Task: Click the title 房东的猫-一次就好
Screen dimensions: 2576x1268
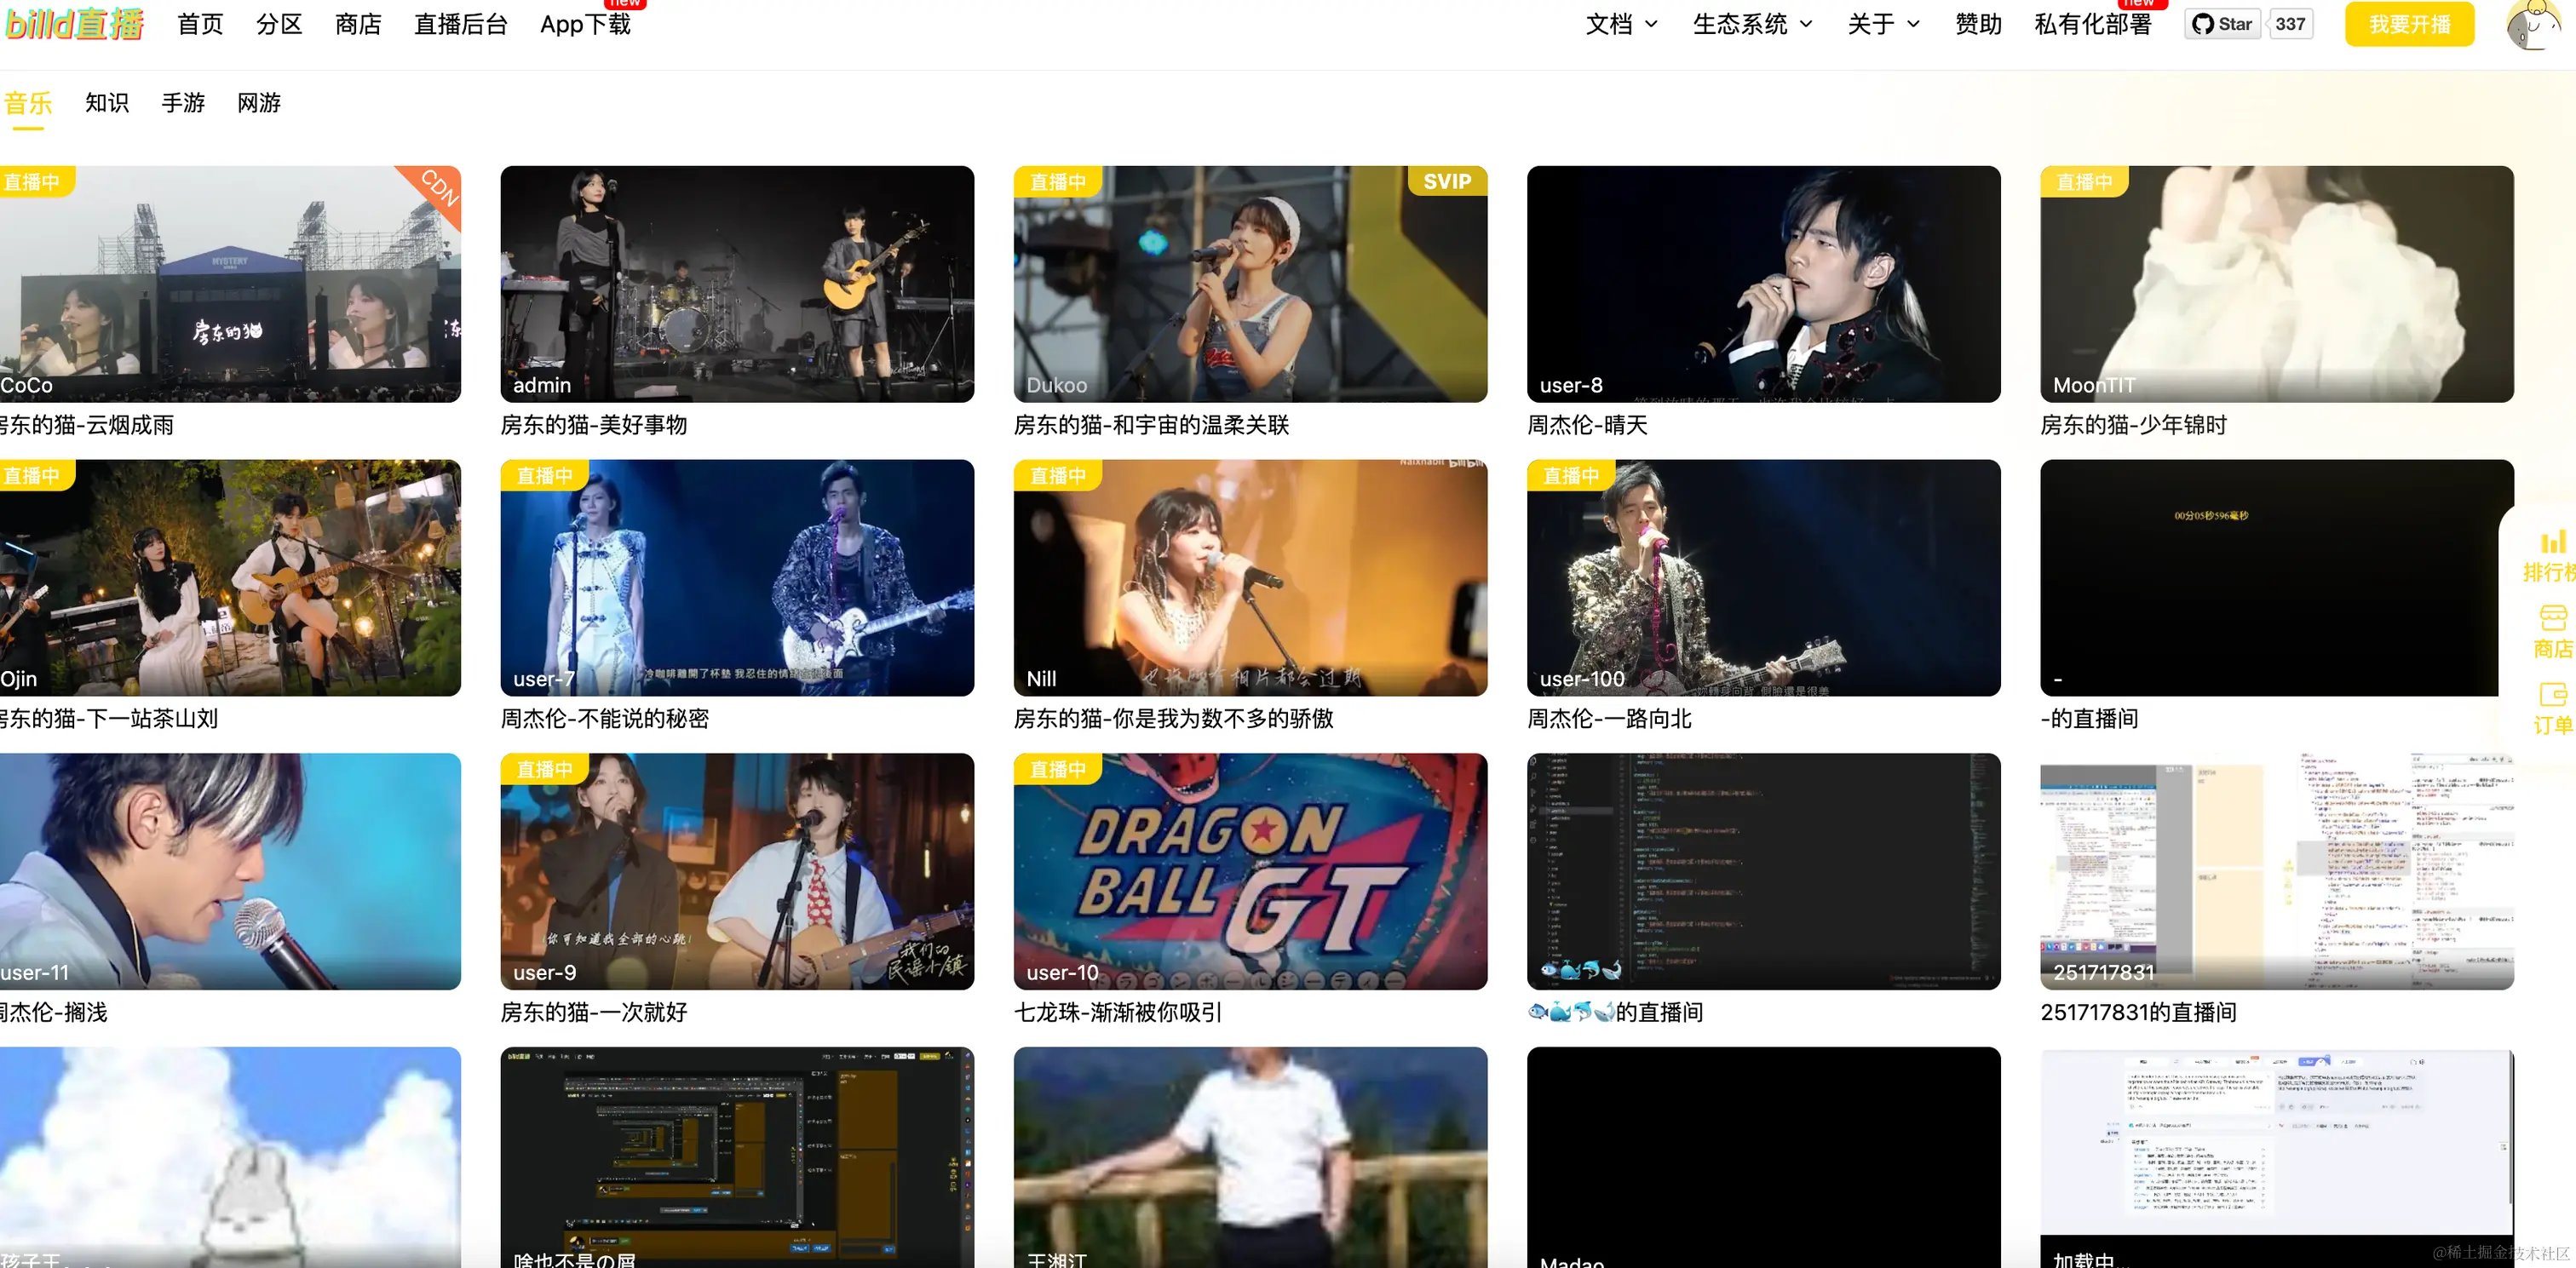Action: pos(594,1013)
